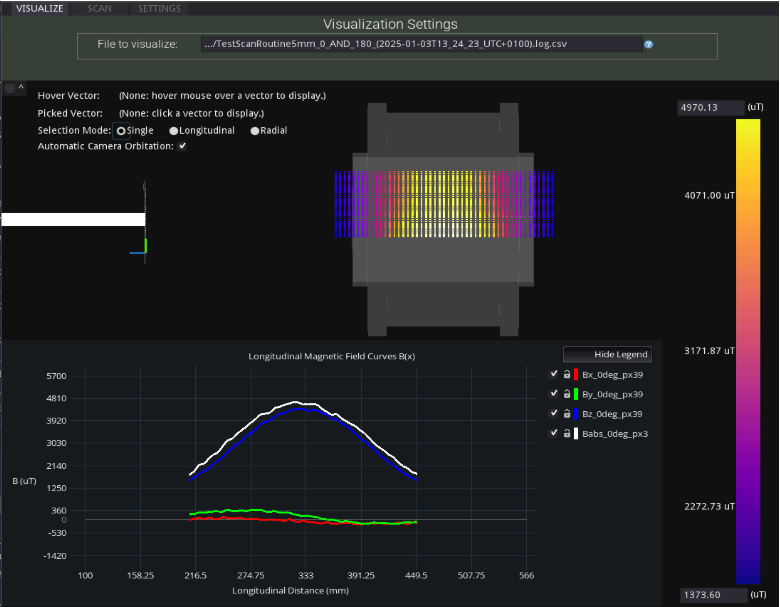
Task: Hide the Babs_0deg_px3 curve via checkbox
Action: [555, 433]
